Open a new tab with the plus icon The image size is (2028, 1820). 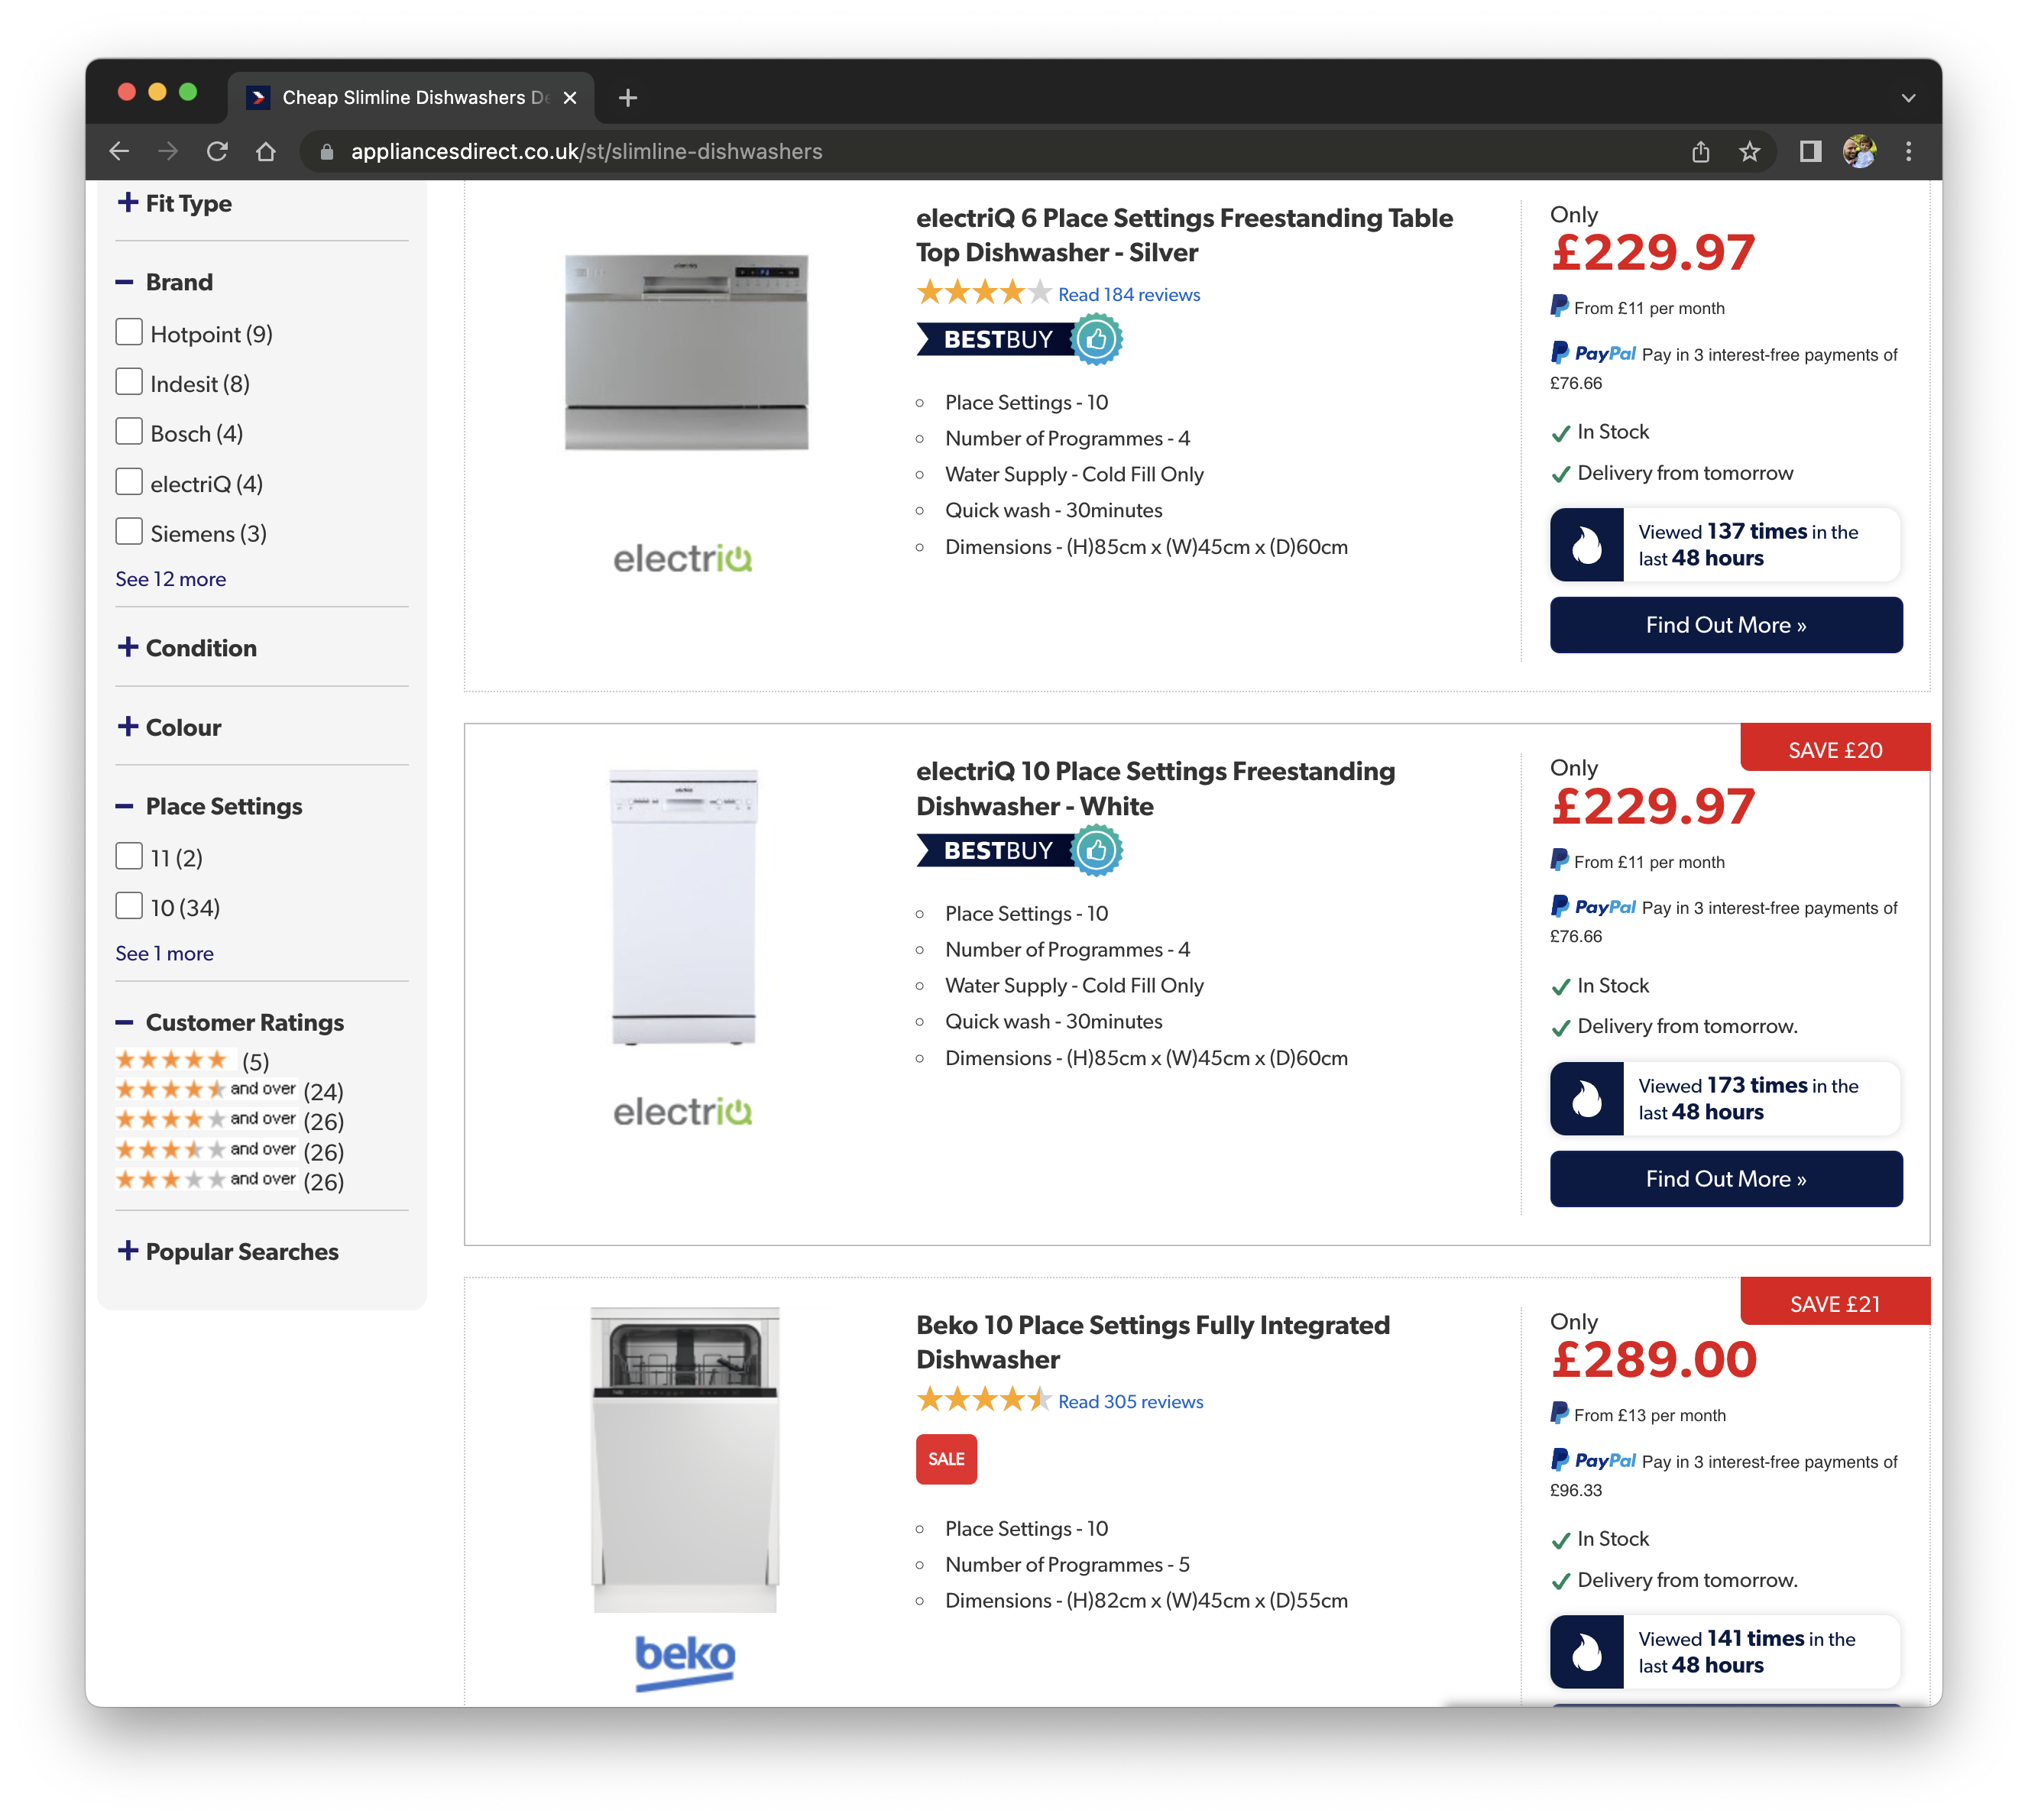point(627,98)
